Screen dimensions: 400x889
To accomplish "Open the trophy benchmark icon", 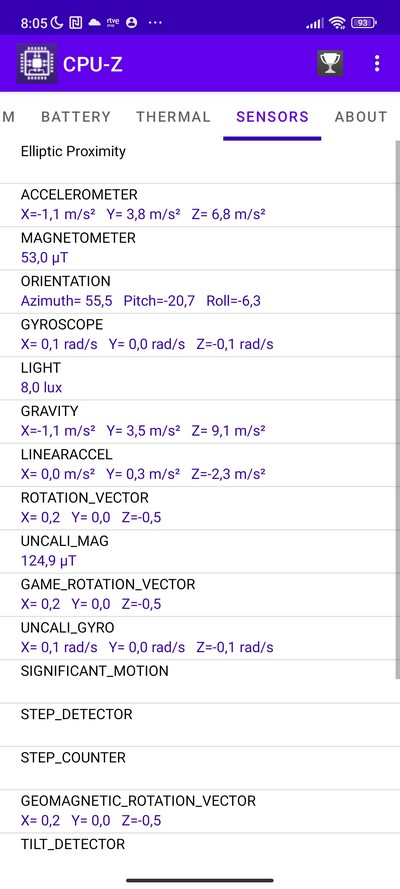I will [330, 64].
